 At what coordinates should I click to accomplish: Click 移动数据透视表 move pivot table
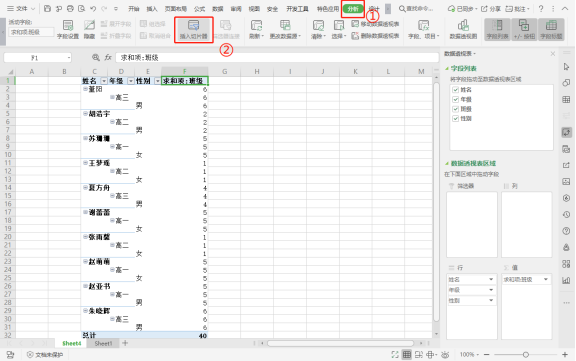point(375,24)
